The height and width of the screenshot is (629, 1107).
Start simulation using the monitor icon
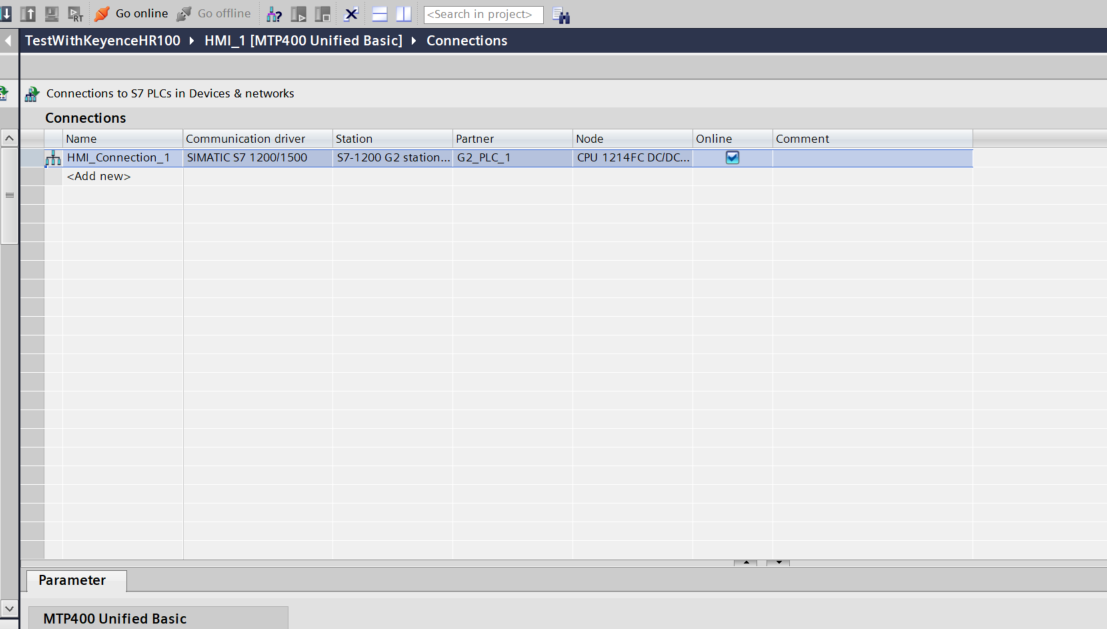pos(52,13)
